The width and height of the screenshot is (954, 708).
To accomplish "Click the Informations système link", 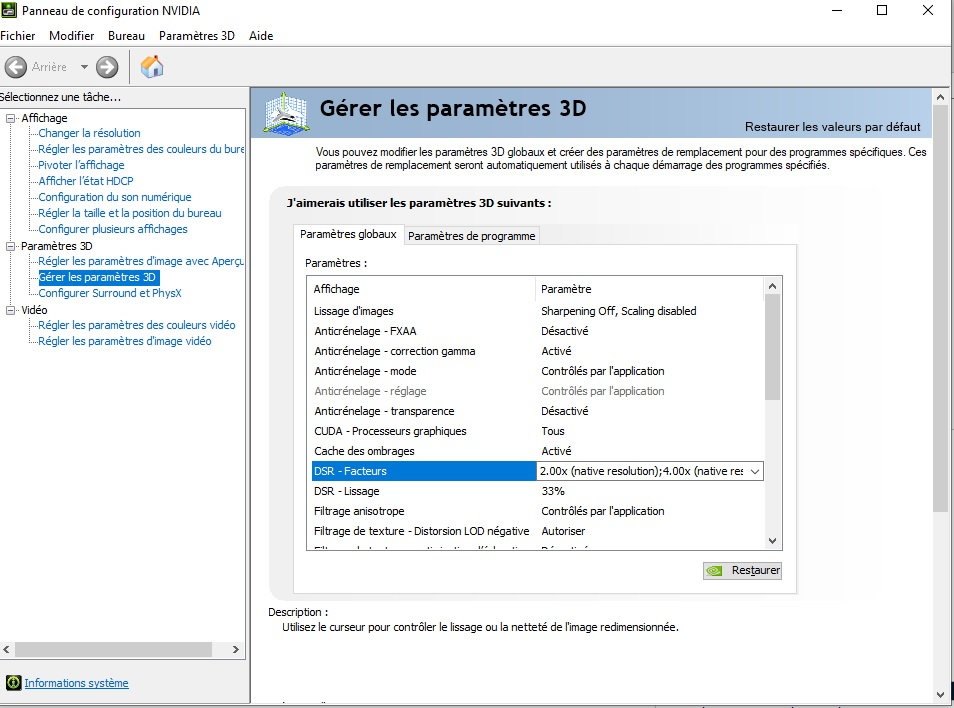I will [76, 683].
